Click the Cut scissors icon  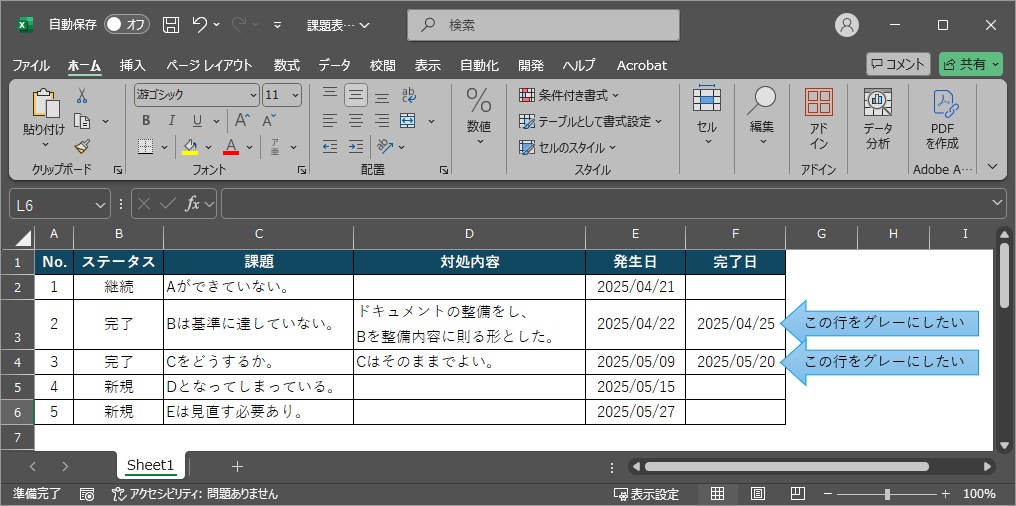[x=82, y=96]
